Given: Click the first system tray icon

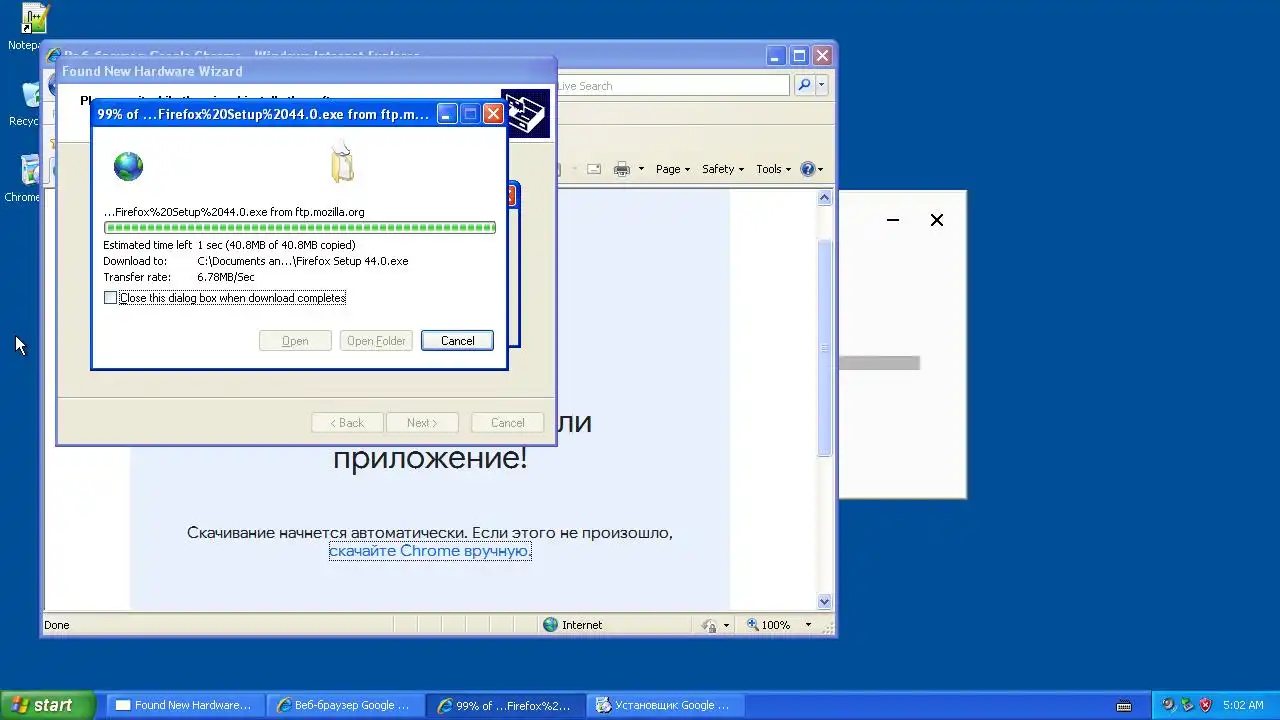Looking at the screenshot, I should pos(1169,705).
